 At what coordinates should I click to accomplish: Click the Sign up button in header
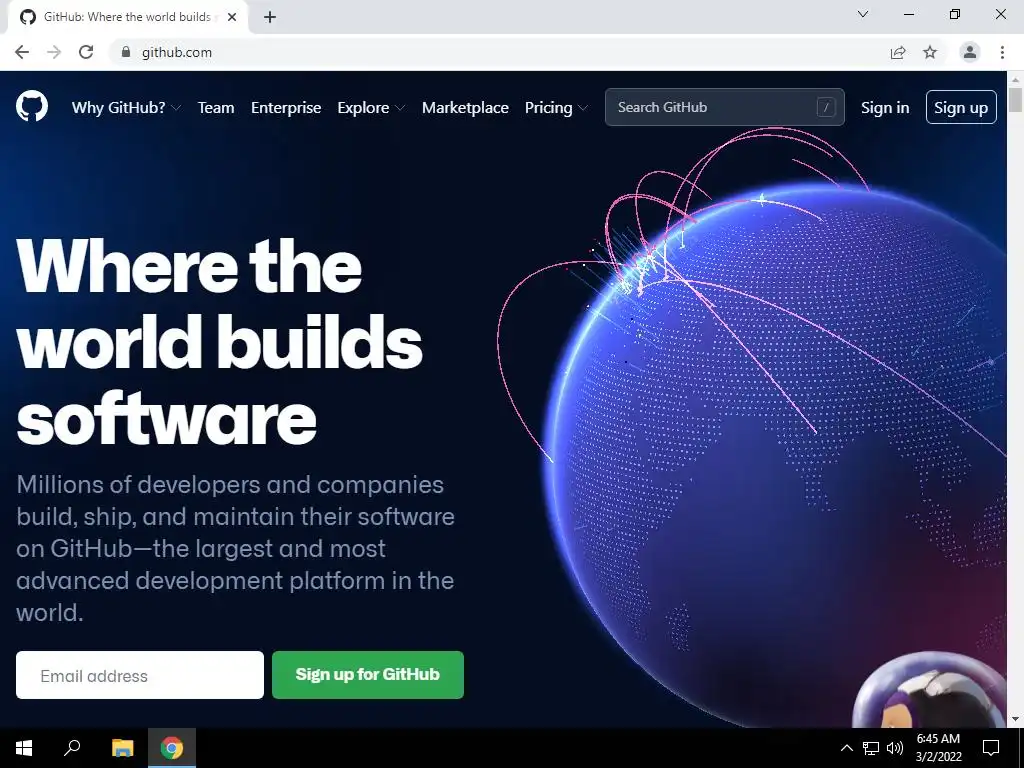pyautogui.click(x=961, y=107)
